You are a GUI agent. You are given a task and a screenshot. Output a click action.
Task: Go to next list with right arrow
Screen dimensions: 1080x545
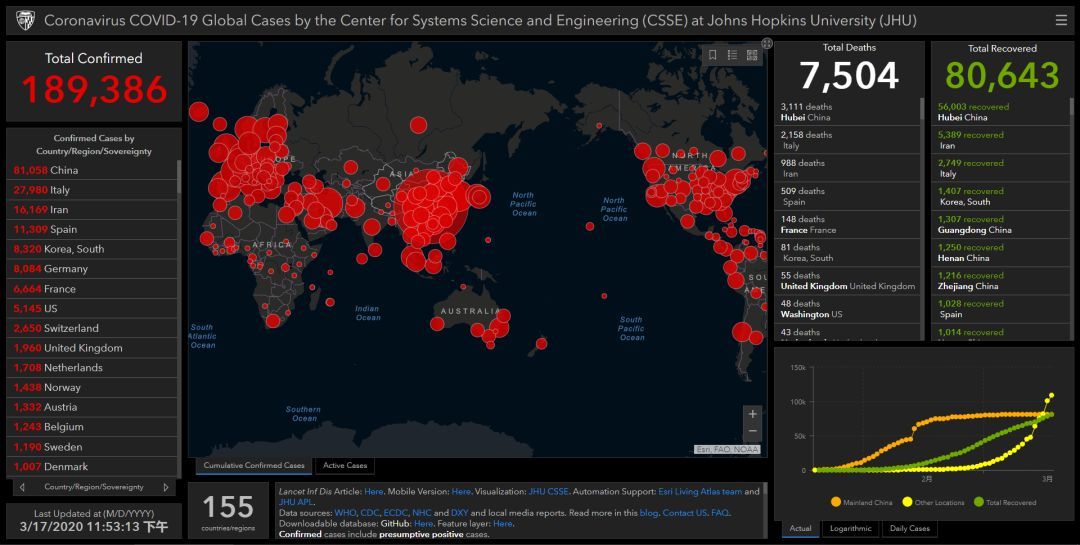pos(165,487)
